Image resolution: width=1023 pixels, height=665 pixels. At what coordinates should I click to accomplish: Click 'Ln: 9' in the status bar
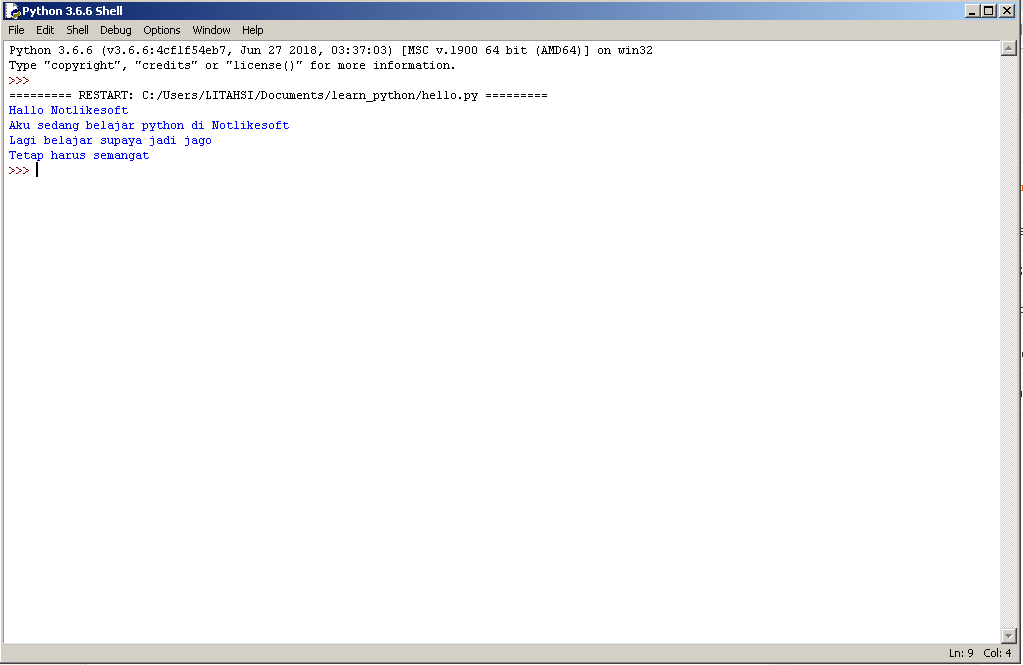[961, 653]
